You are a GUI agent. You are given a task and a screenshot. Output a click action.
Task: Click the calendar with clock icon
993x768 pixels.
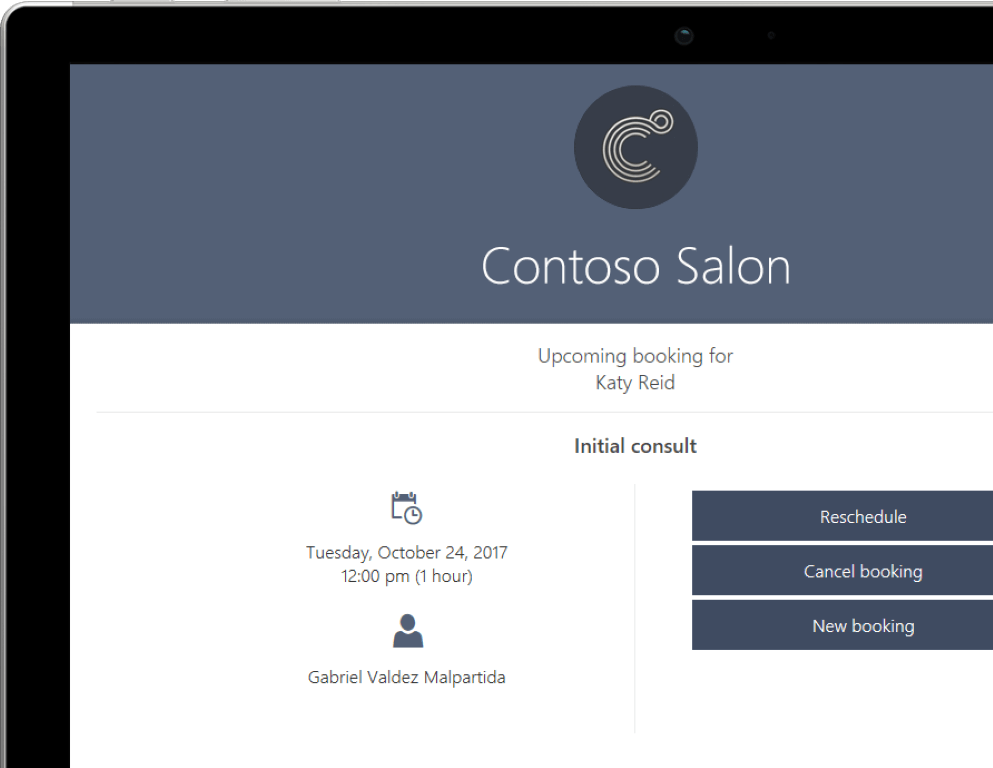406,508
